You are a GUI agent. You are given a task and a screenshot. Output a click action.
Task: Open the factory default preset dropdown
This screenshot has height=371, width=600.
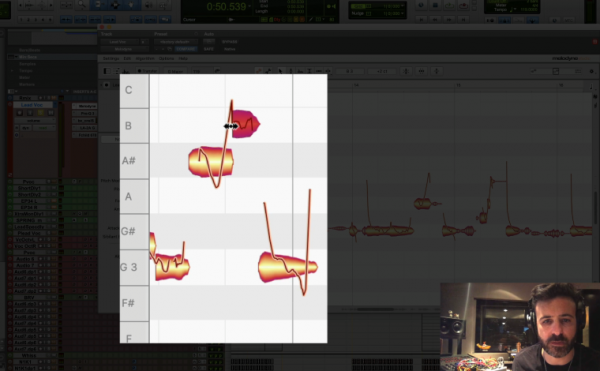click(176, 42)
